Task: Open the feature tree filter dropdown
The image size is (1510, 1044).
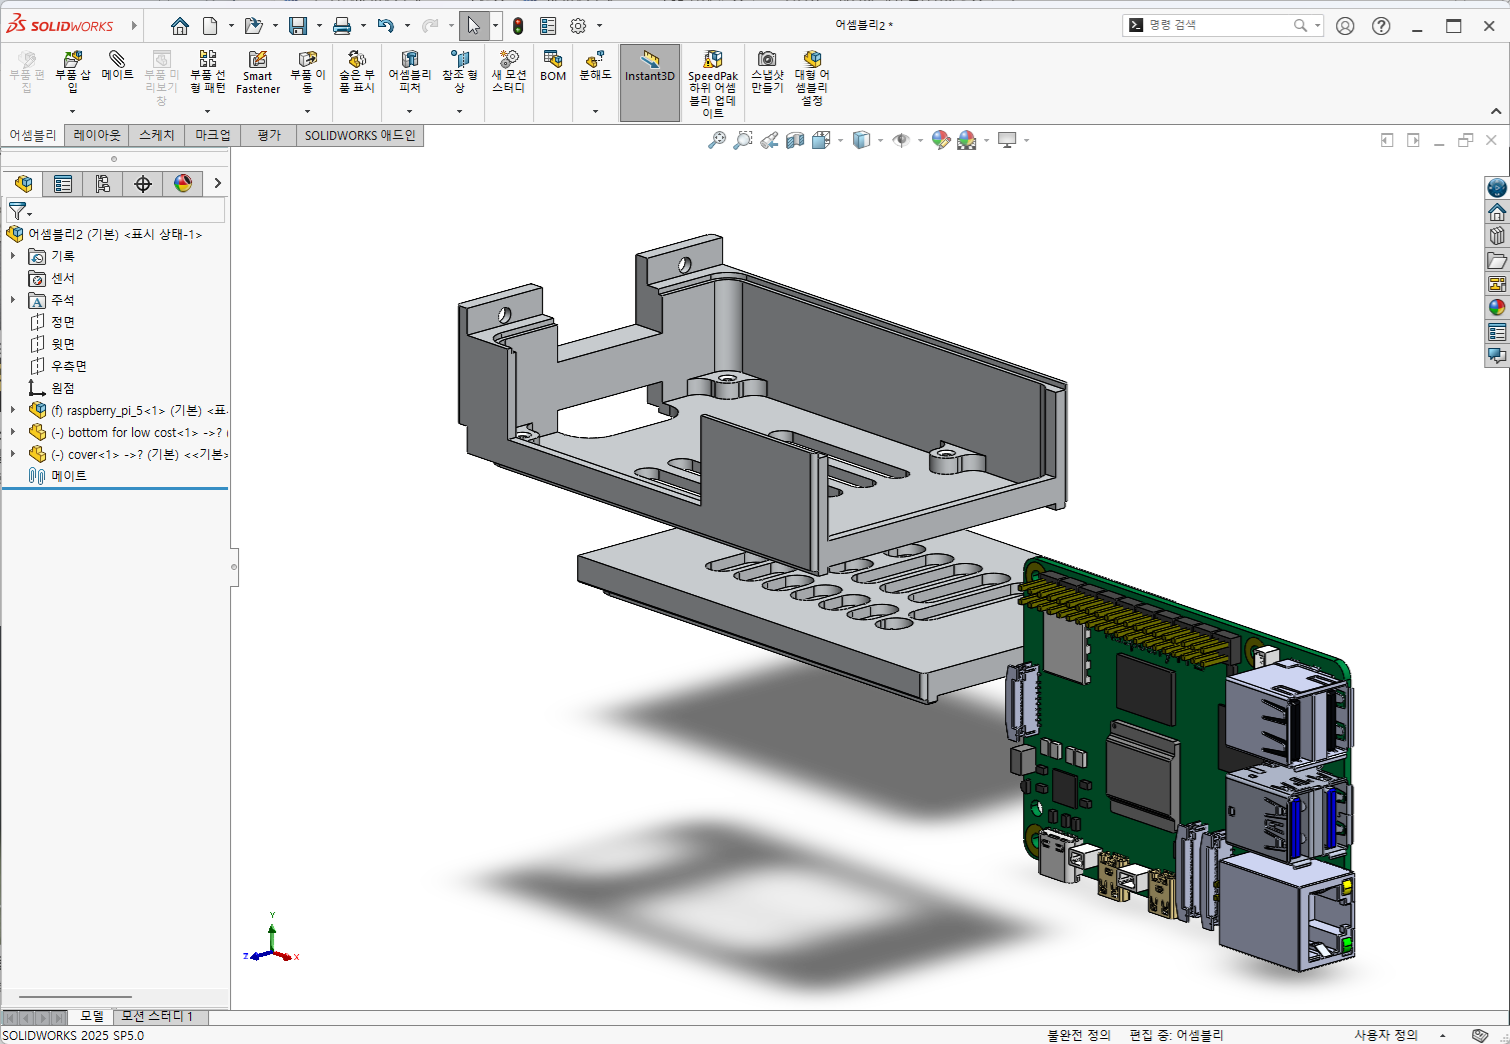Action: coord(20,211)
